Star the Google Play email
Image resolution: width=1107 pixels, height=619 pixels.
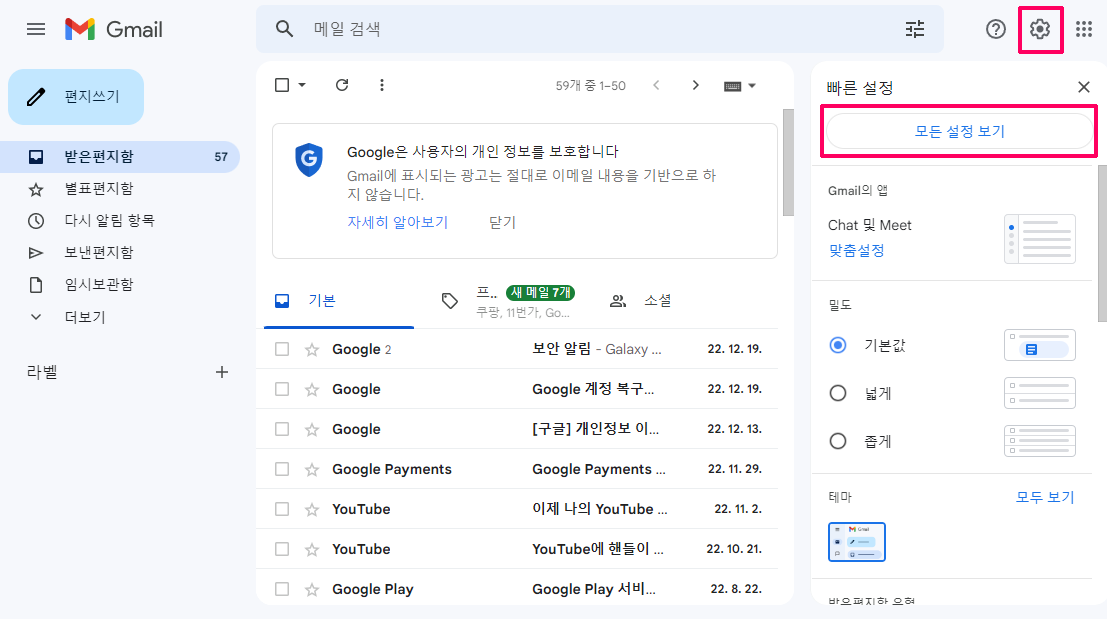[x=312, y=589]
